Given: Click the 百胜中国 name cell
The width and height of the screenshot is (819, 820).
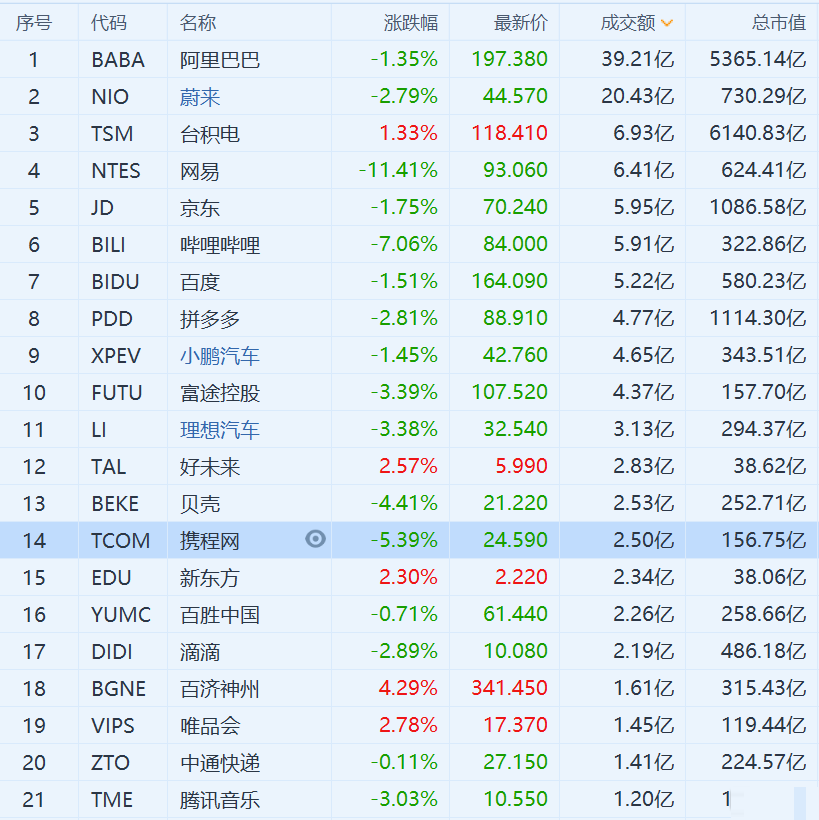Looking at the screenshot, I should click(x=220, y=616).
